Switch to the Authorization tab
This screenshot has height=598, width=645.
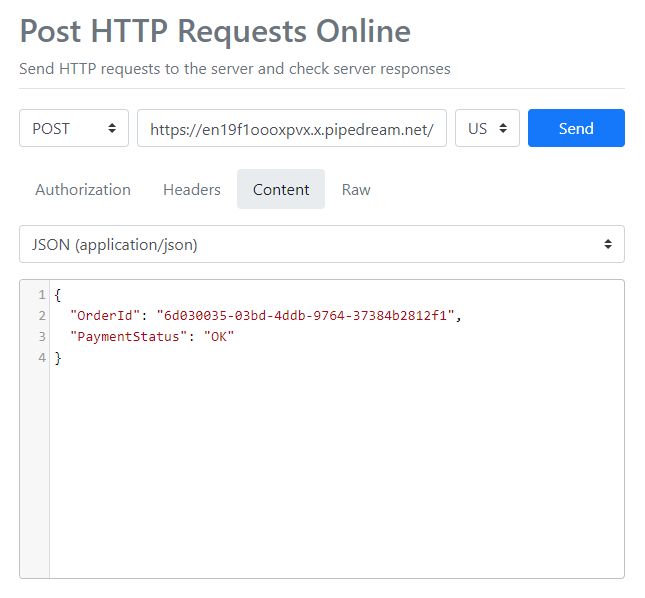click(x=83, y=190)
